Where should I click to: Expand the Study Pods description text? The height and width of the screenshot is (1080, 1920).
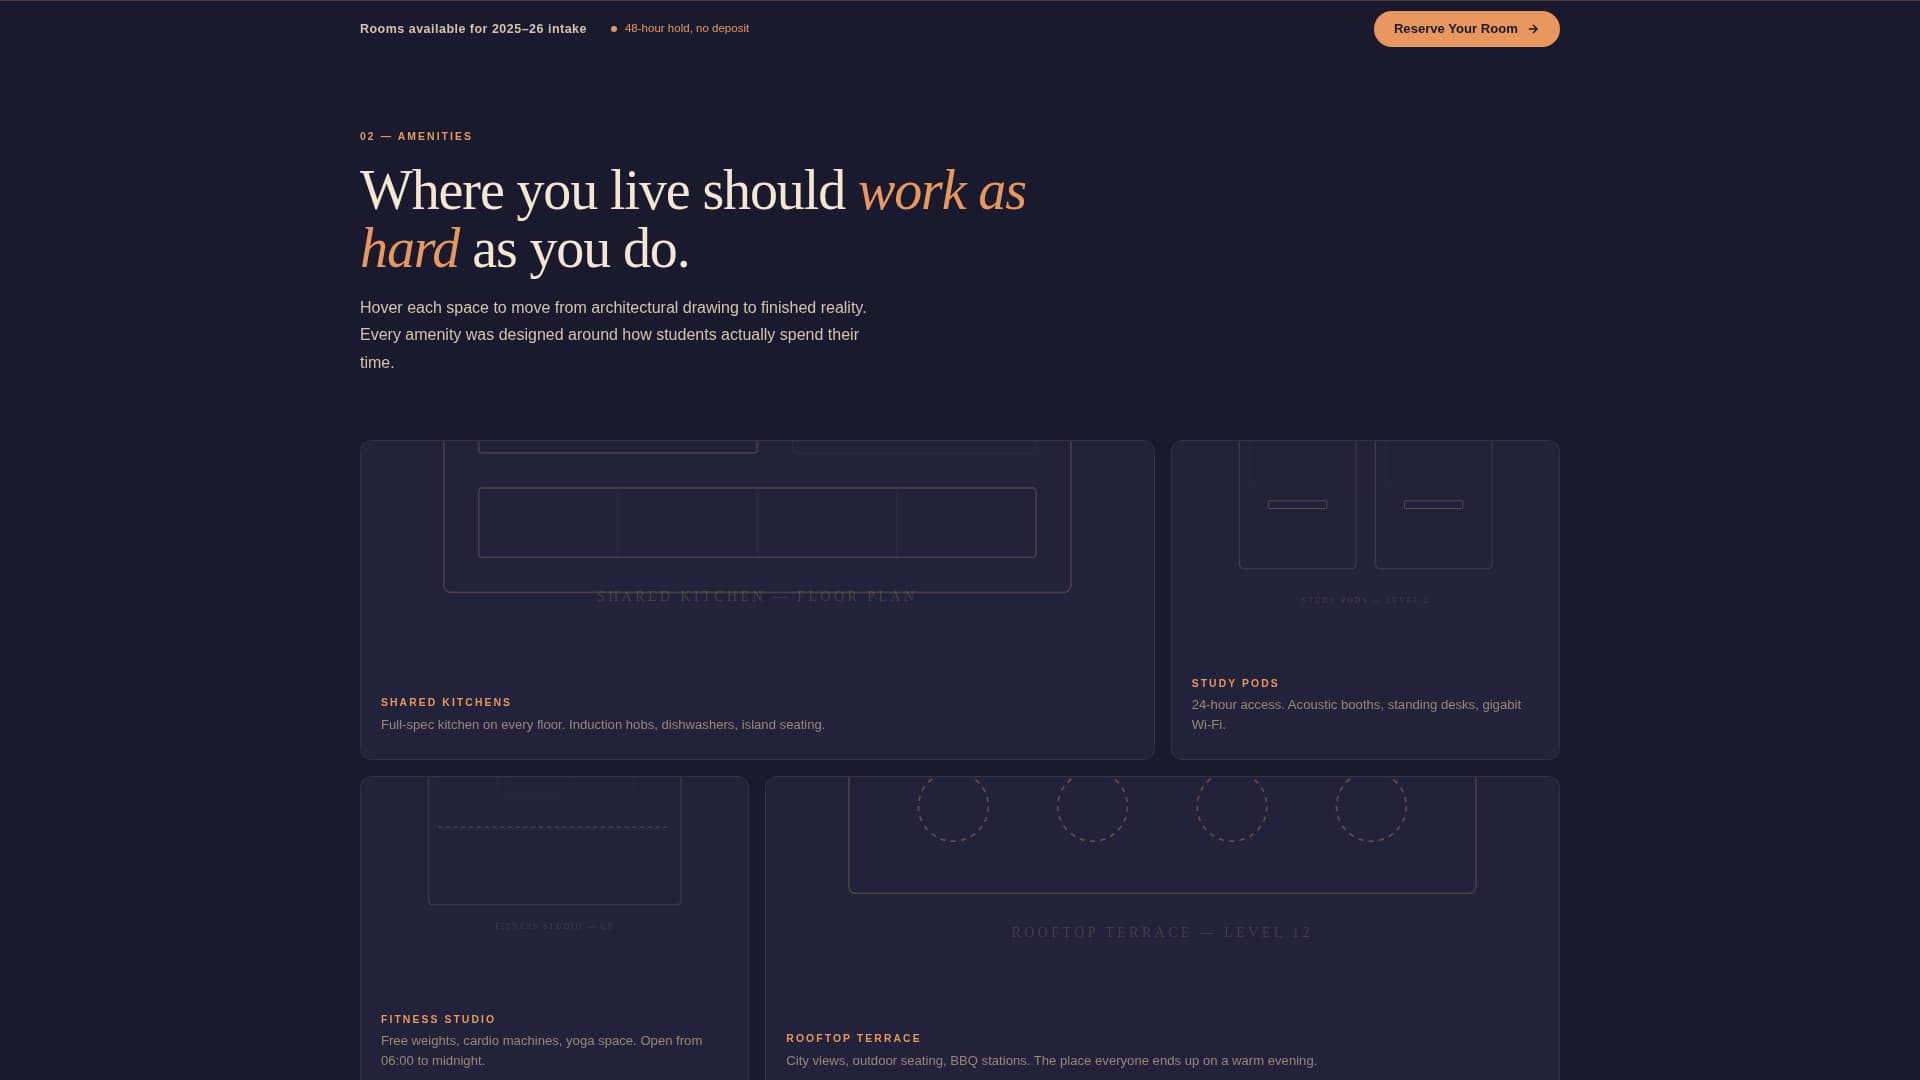coord(1356,714)
